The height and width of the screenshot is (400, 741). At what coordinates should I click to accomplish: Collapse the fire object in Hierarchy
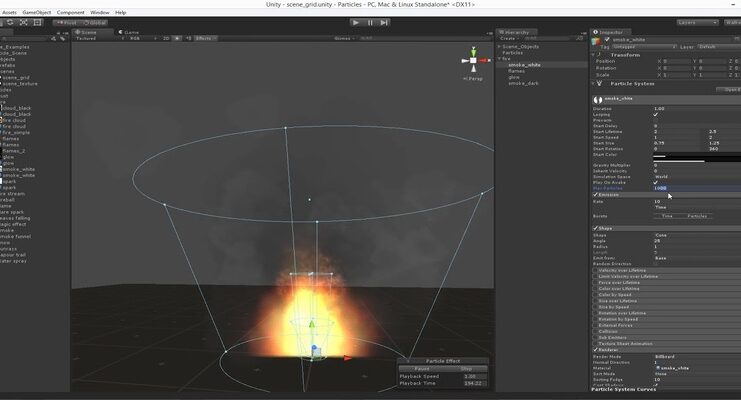(499, 59)
